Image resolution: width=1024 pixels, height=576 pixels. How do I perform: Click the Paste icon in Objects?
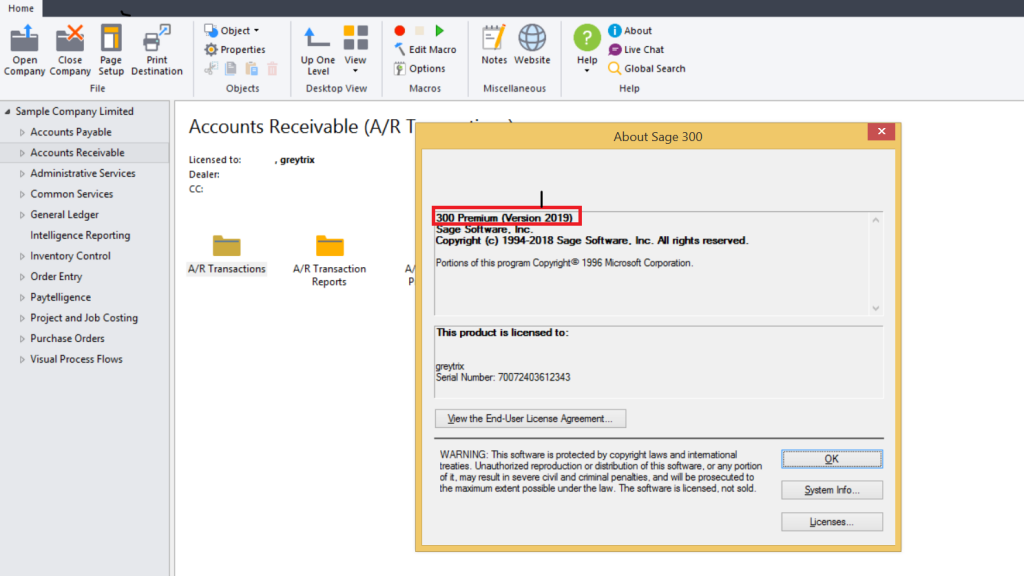(251, 69)
